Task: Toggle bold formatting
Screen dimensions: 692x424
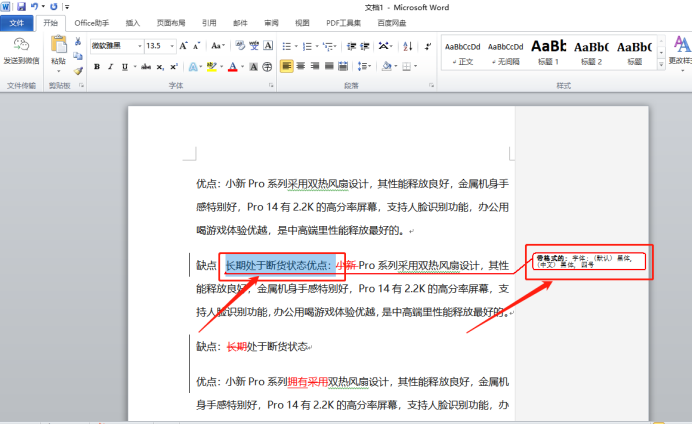Action: click(x=97, y=67)
